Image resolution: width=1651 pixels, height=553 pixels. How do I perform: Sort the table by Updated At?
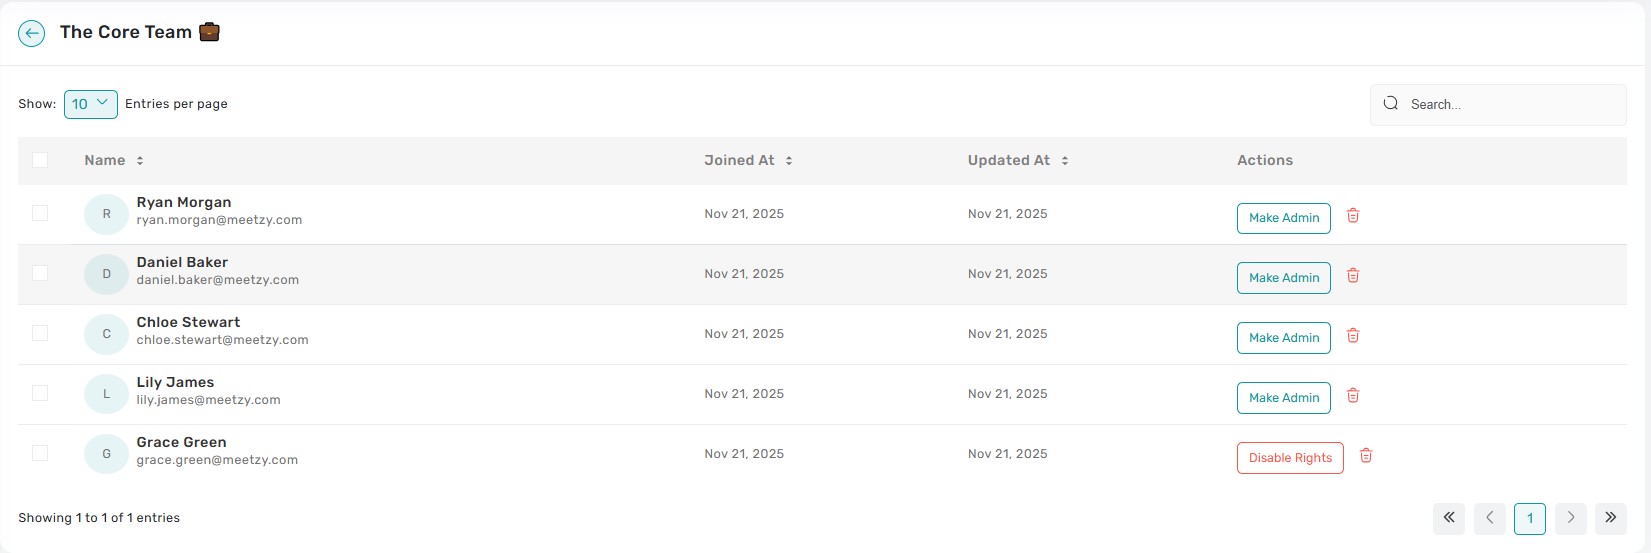(x=1065, y=161)
